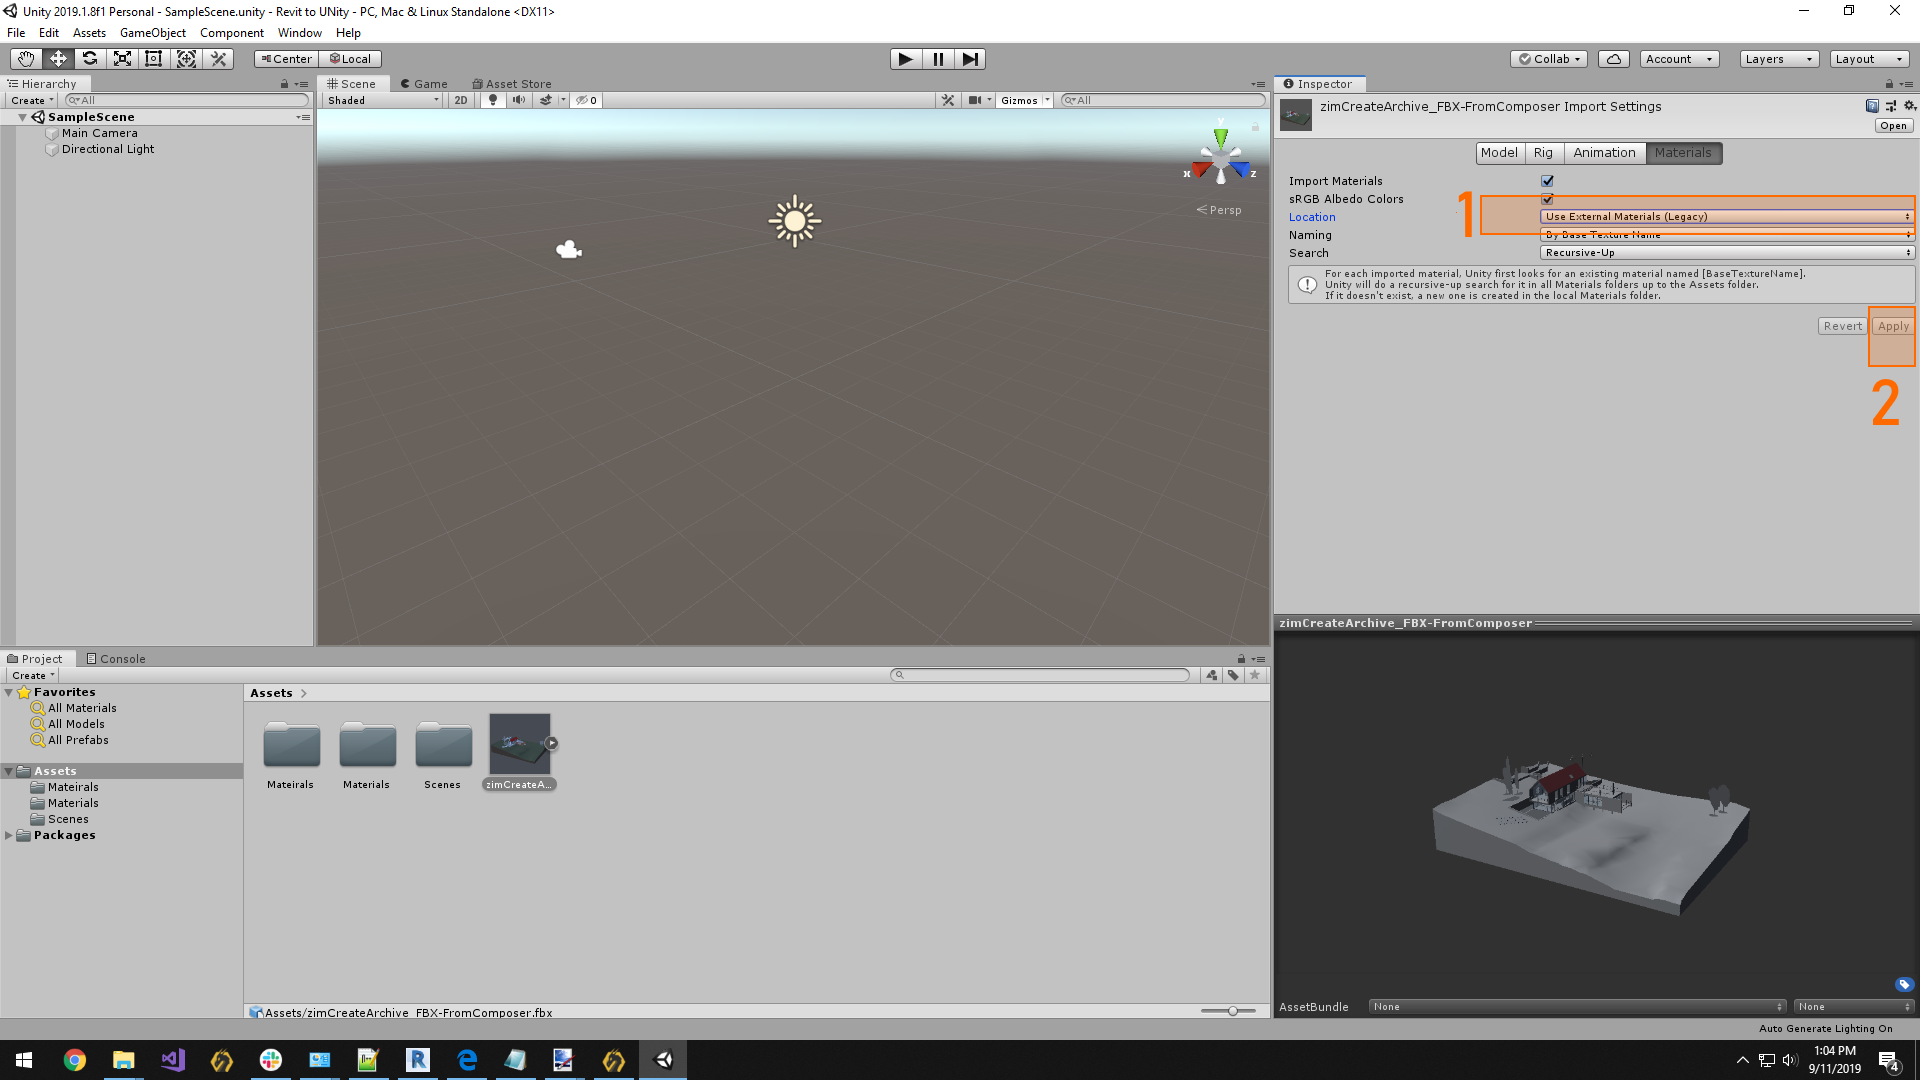The image size is (1920, 1080).
Task: Open the Location dropdown for external materials
Action: (x=1725, y=216)
